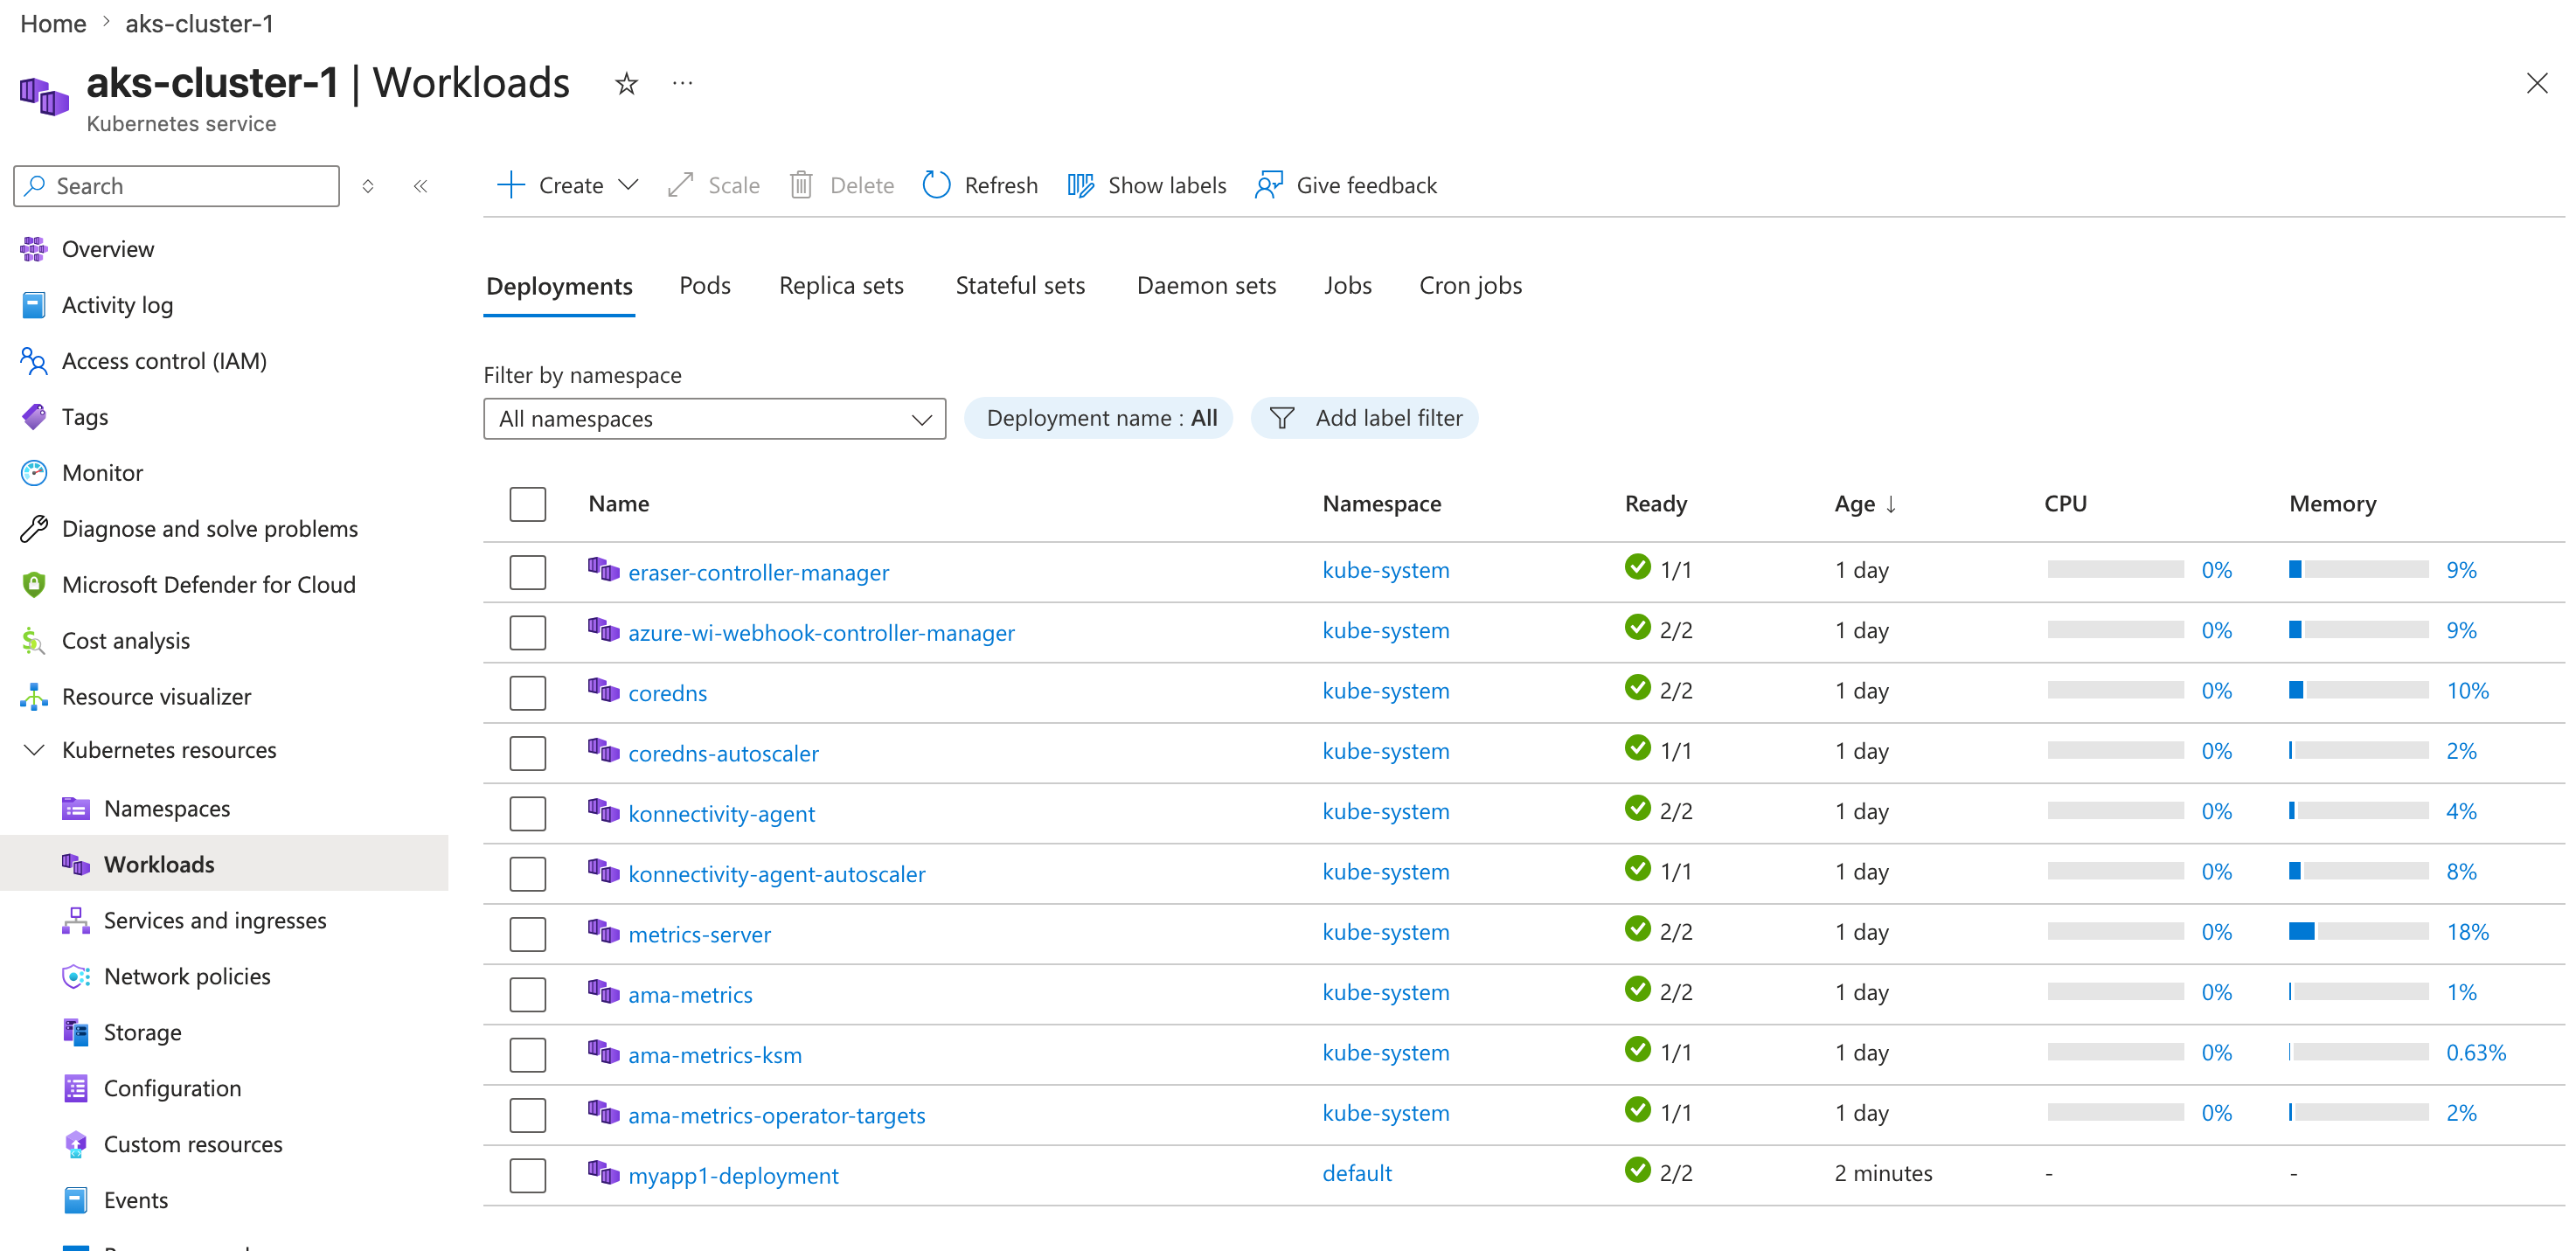Click the expand/collapse all sidebar toggle arrows
Image resolution: width=2576 pixels, height=1251 pixels.
point(368,186)
